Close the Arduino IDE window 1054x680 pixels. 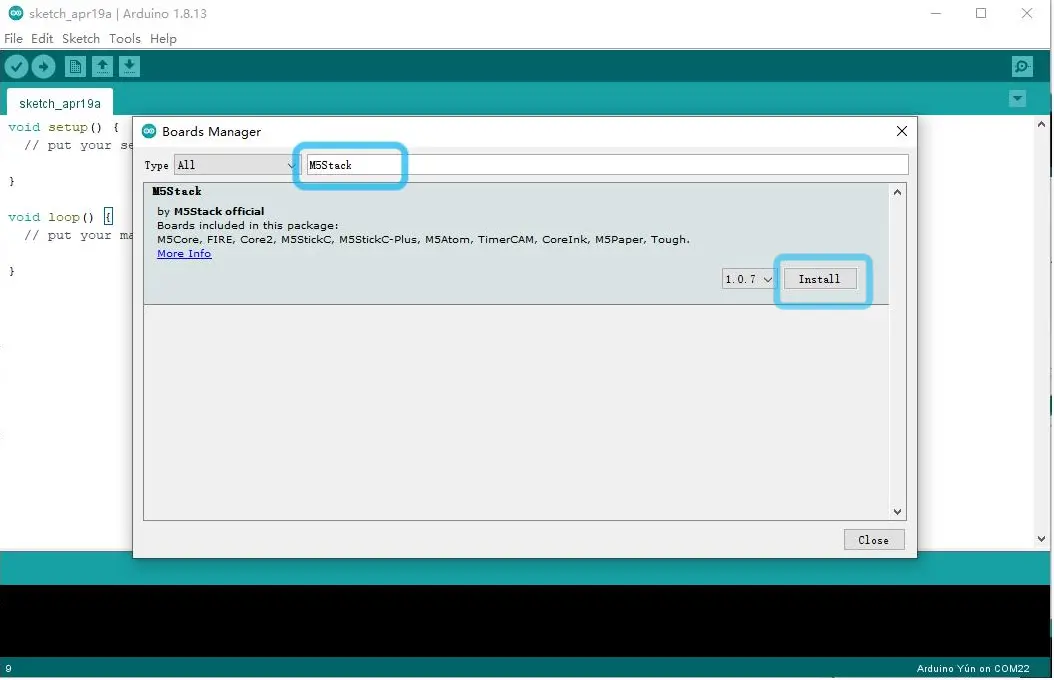click(1026, 13)
